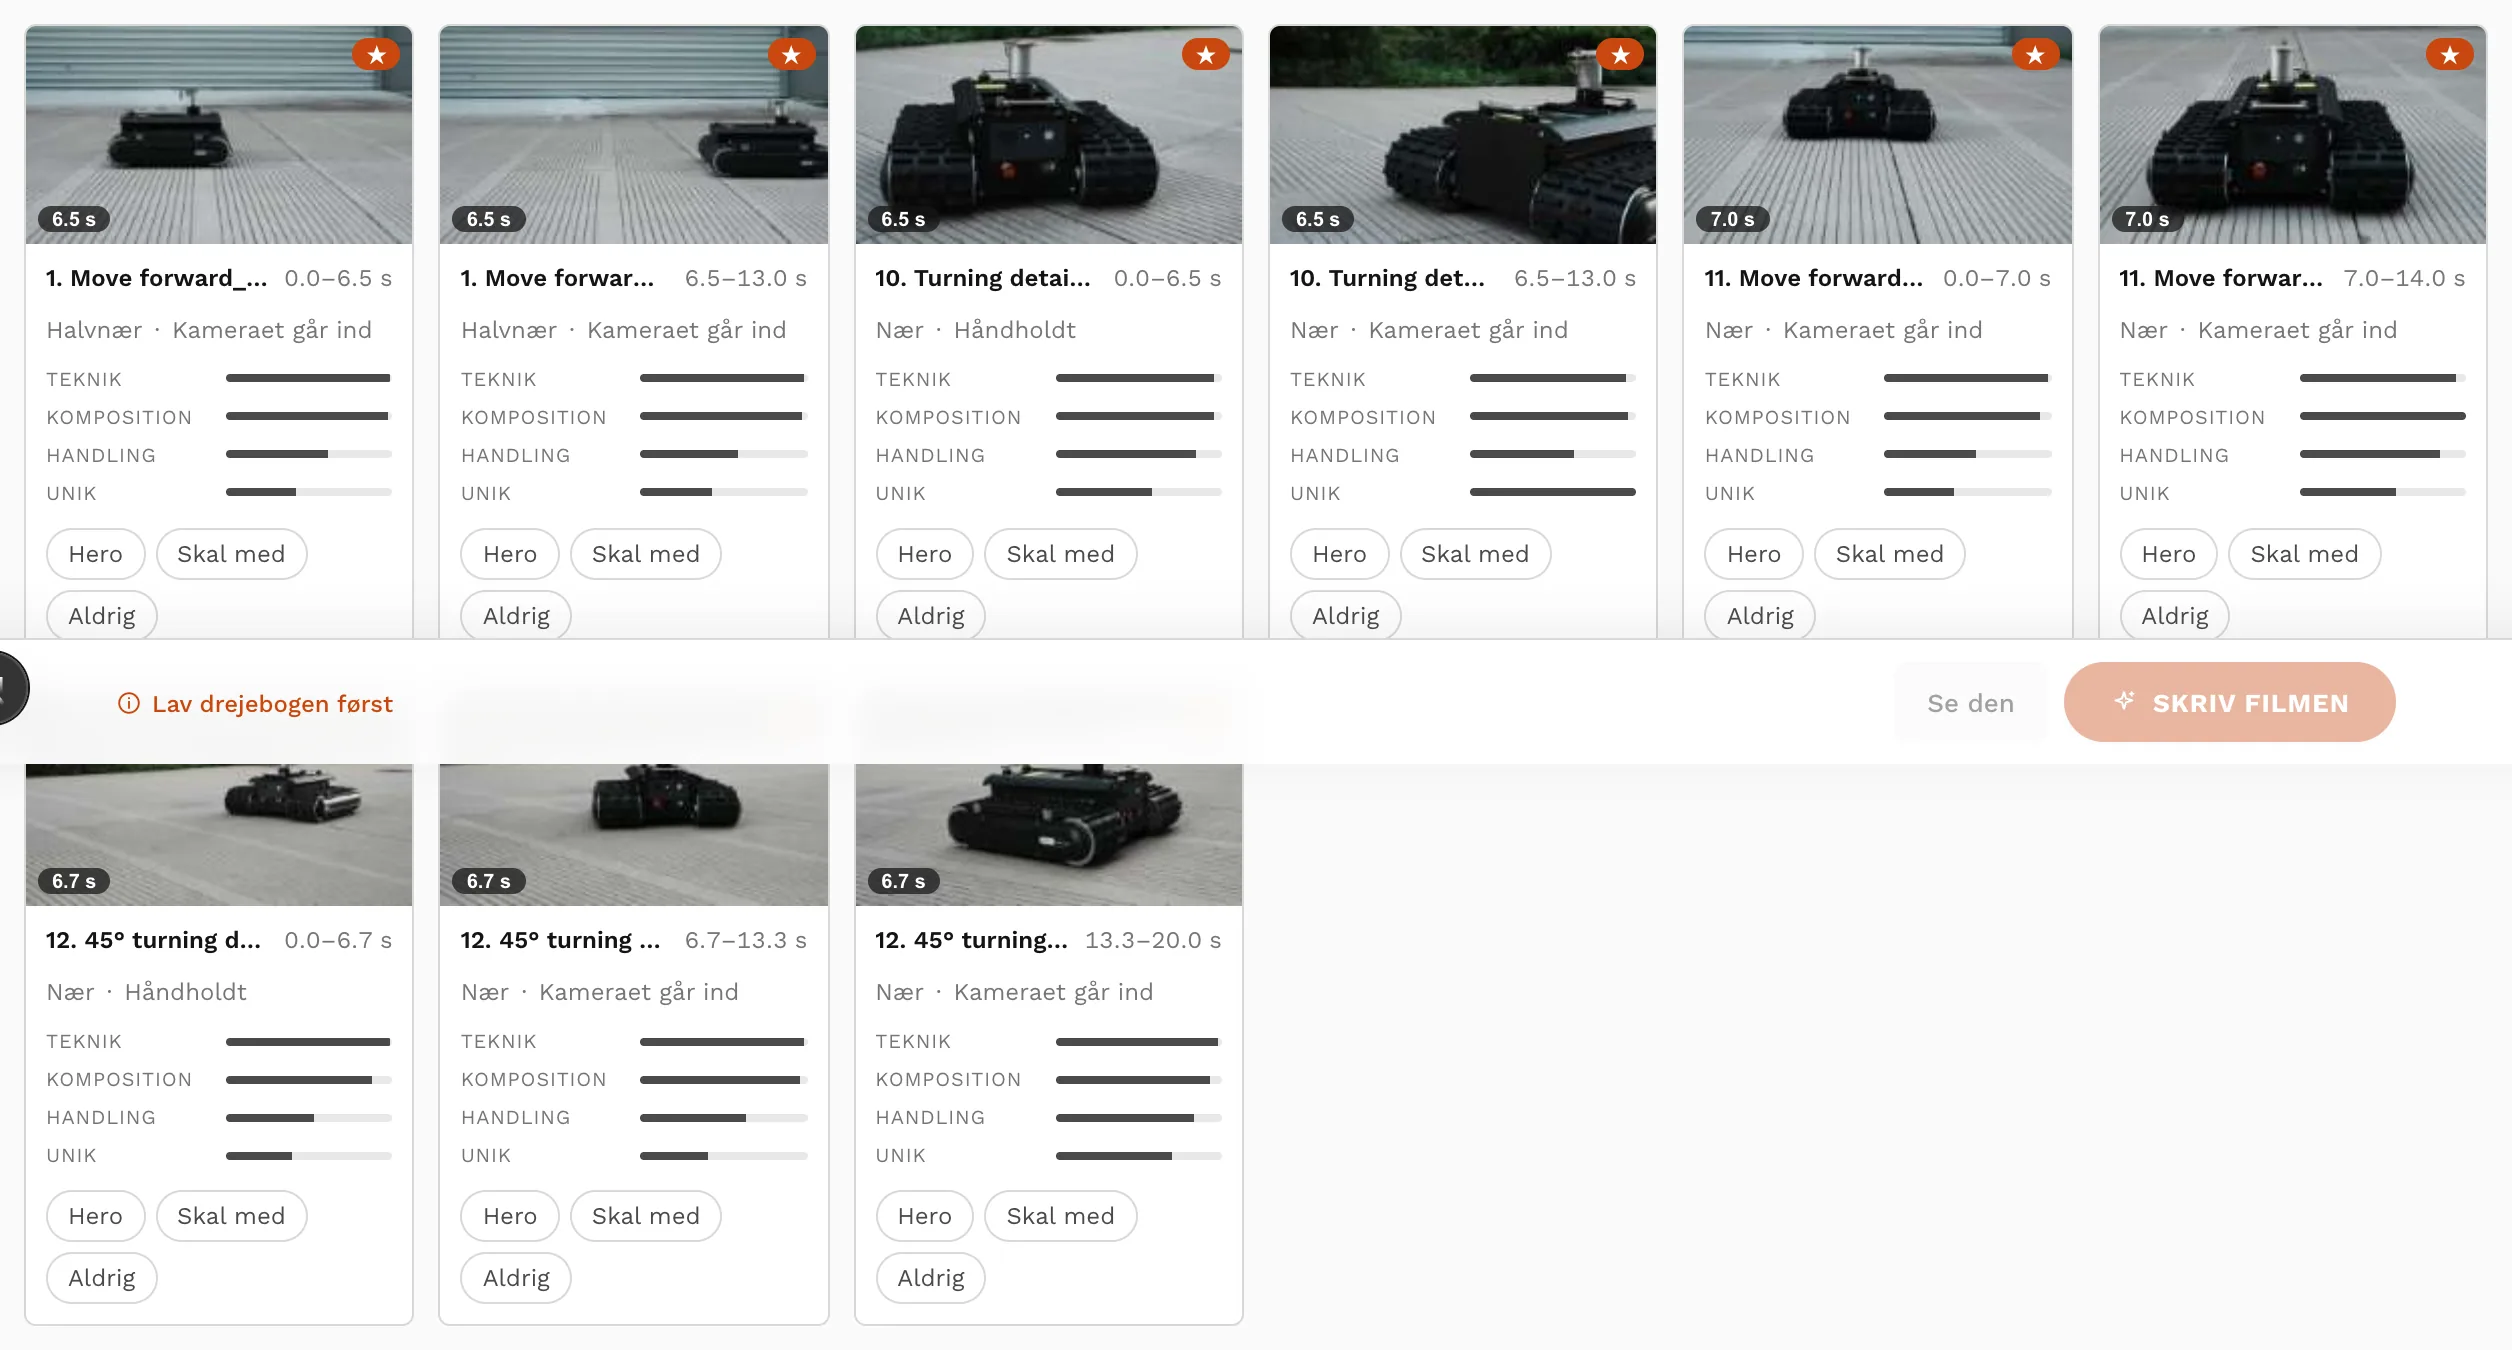The image size is (2512, 1350).
Task: Click title 11. Move forward 0.0–7.0 s
Action: click(x=1814, y=278)
